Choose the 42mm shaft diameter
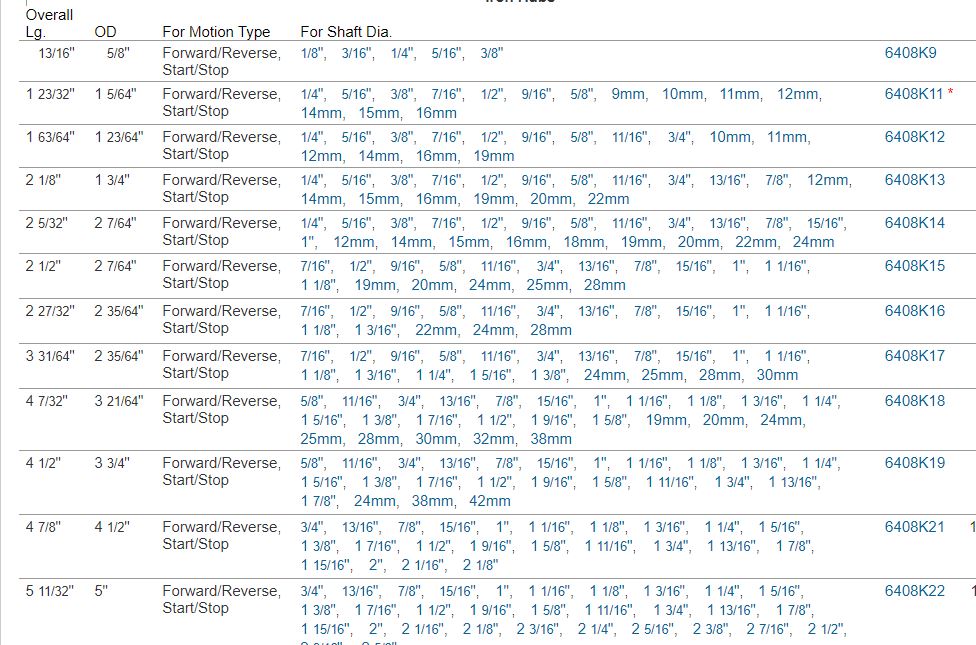This screenshot has height=645, width=976. pos(489,501)
